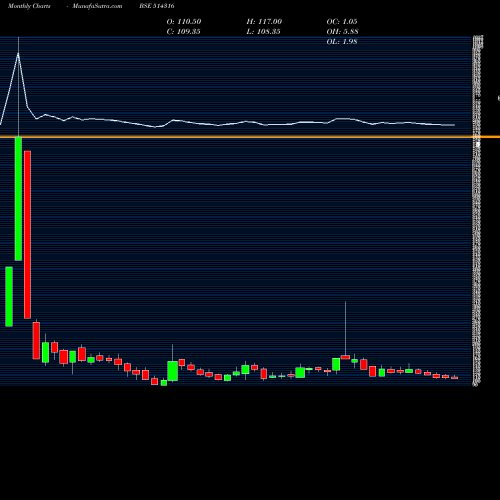Image resolution: width=500 pixels, height=500 pixels.
Task: Click the 'OL: 1.98' value
Action: coord(342,42)
